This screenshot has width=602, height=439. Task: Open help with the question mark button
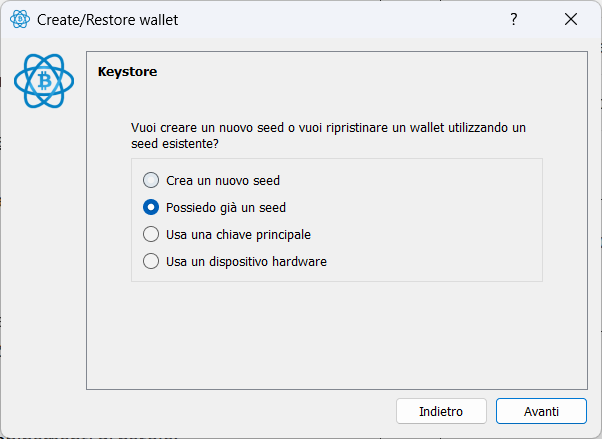pos(514,19)
